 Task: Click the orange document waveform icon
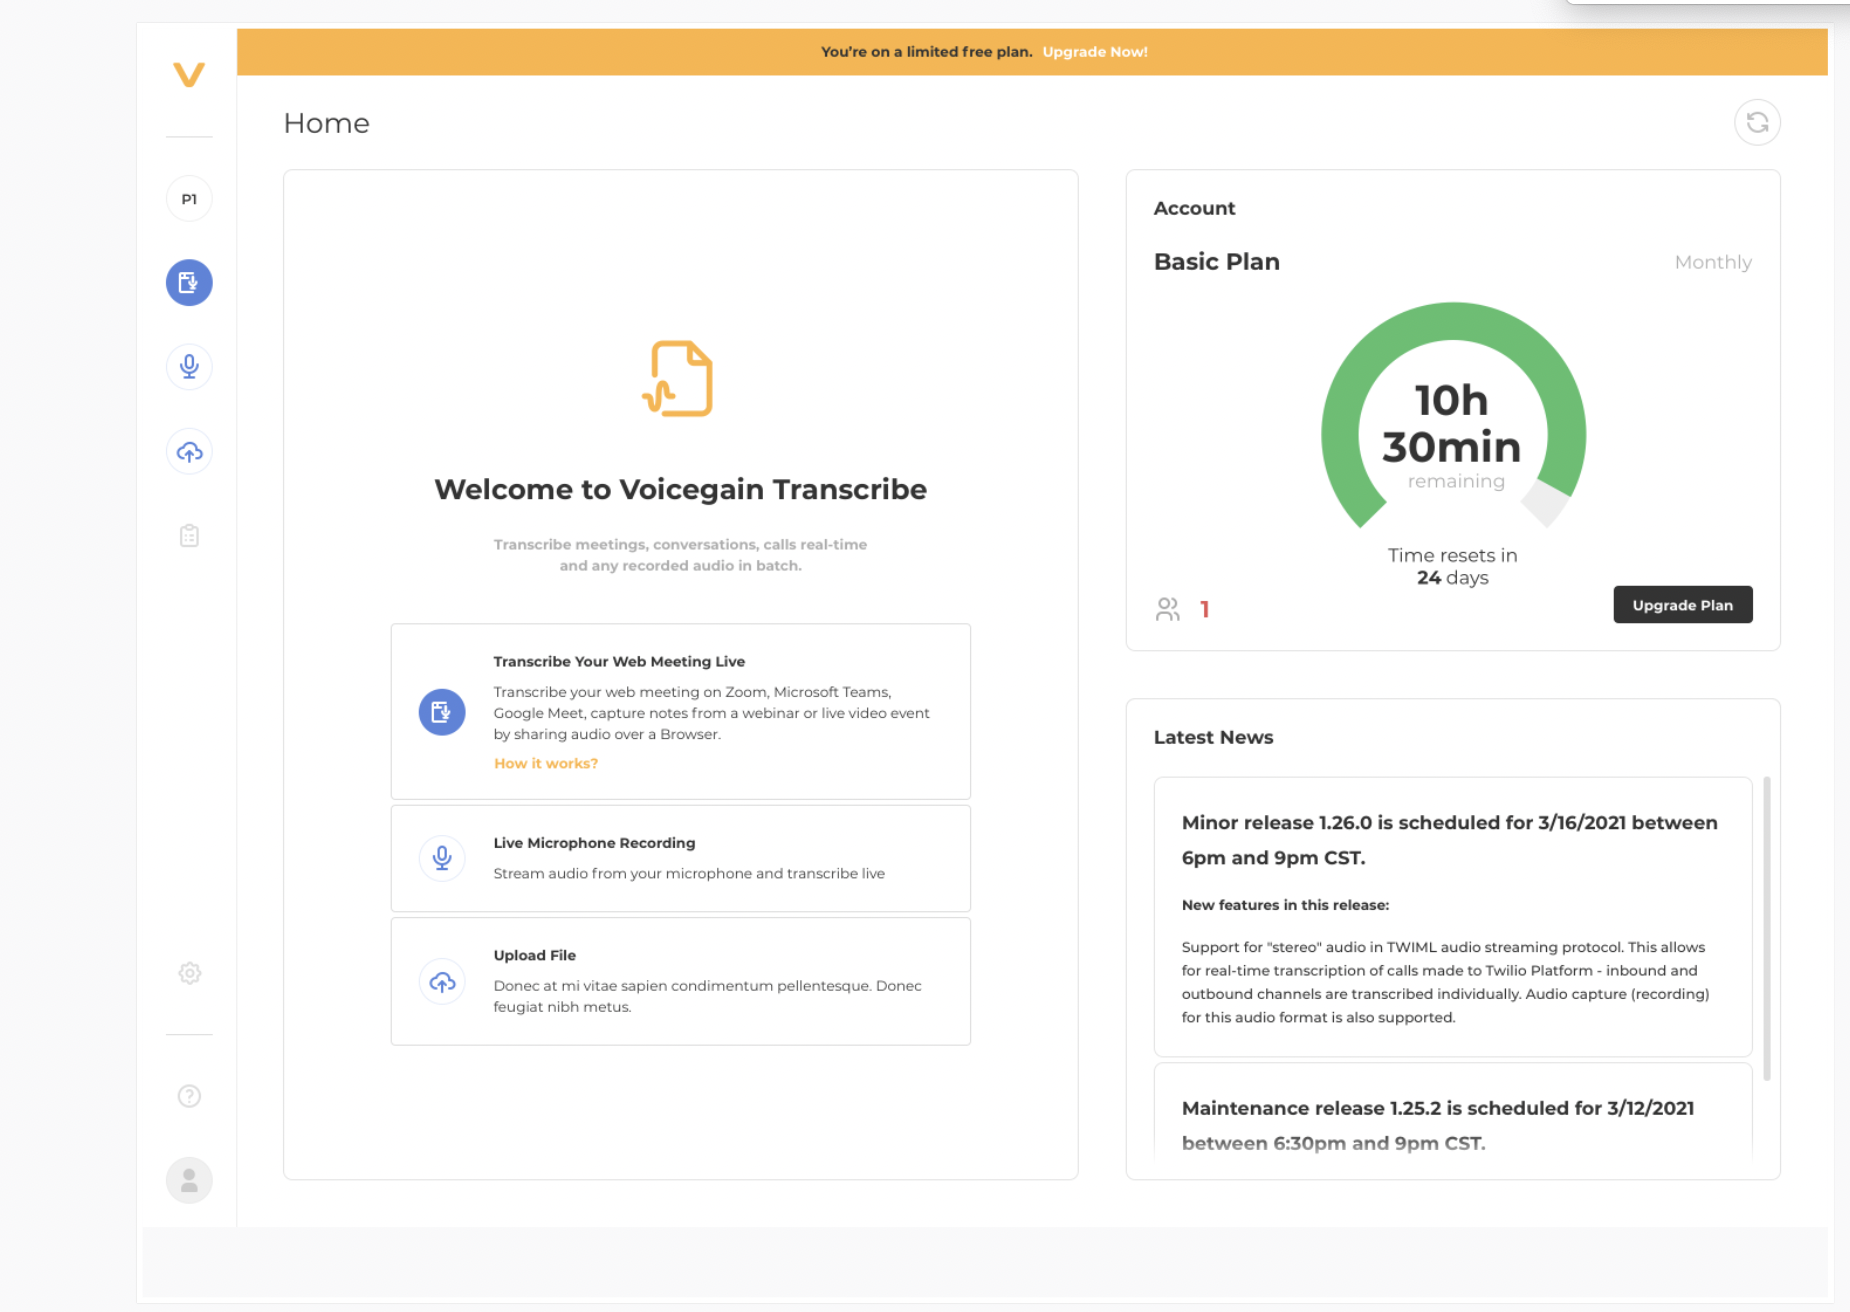pyautogui.click(x=679, y=379)
